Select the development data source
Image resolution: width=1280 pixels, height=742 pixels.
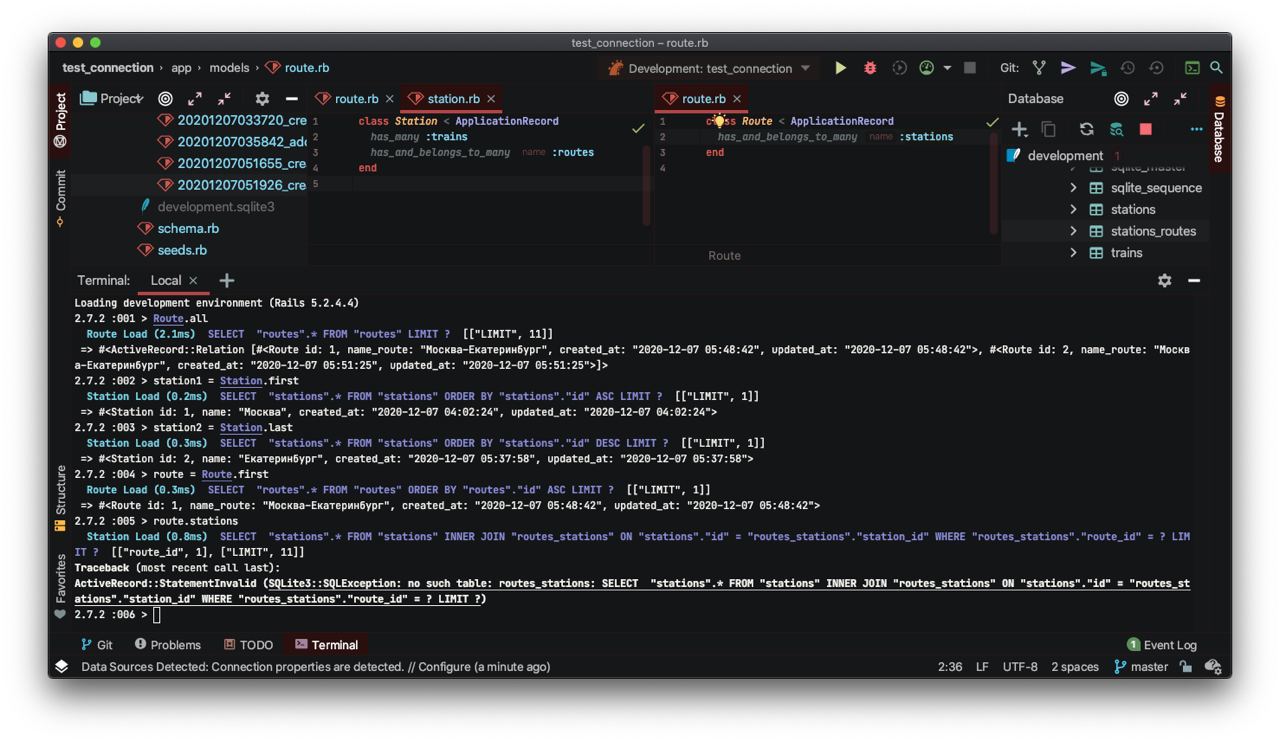tap(1065, 156)
